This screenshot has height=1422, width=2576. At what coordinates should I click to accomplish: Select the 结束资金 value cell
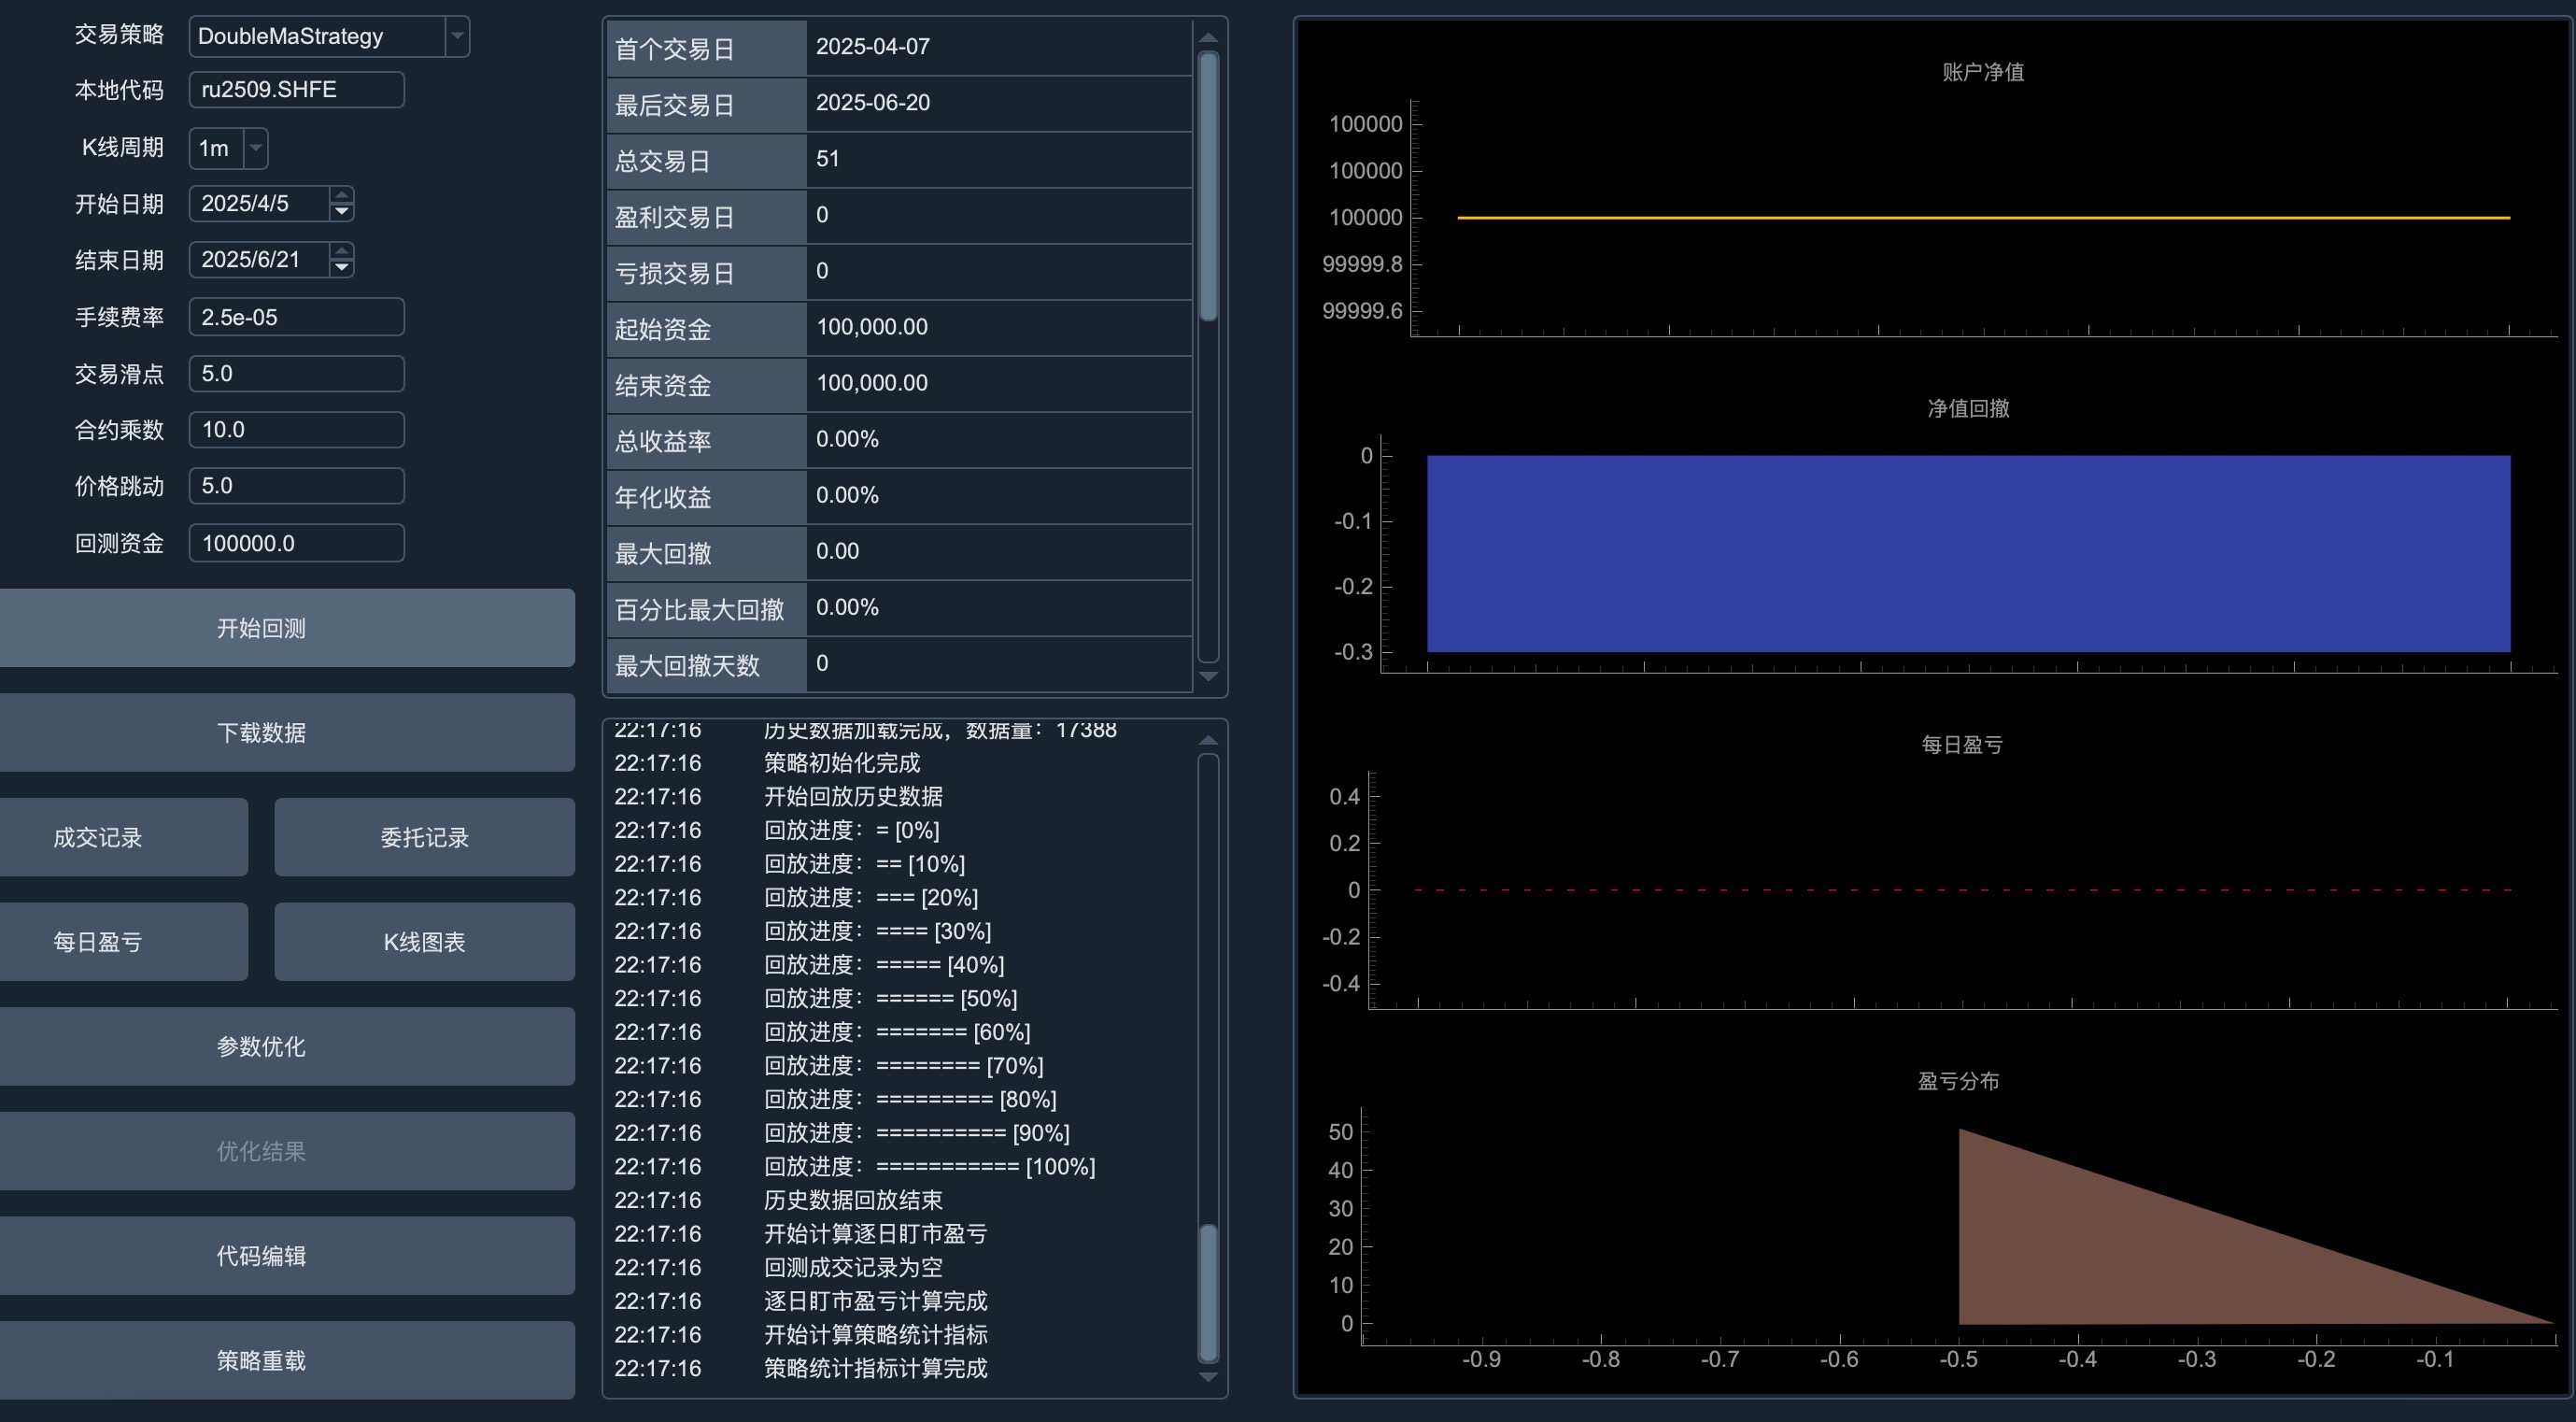999,383
